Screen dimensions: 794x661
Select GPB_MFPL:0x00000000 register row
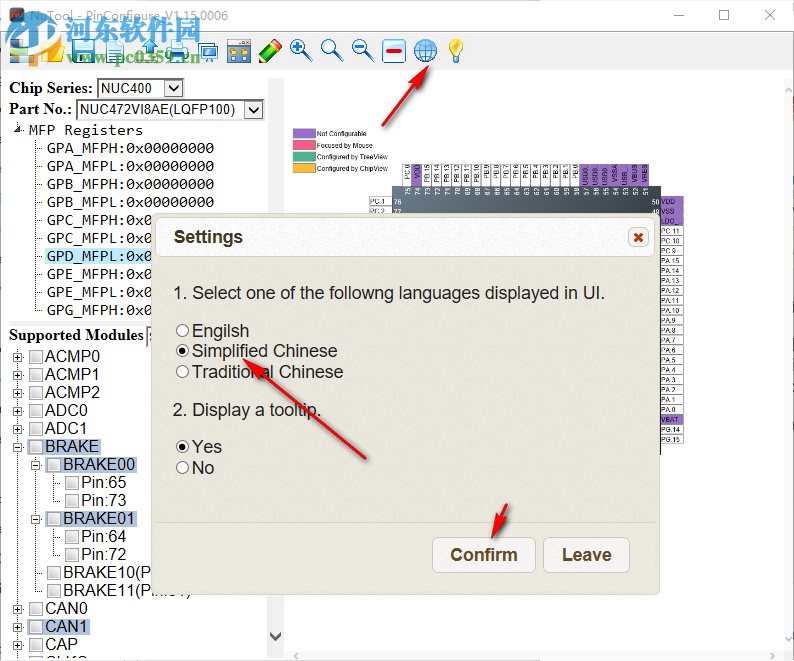coord(130,202)
